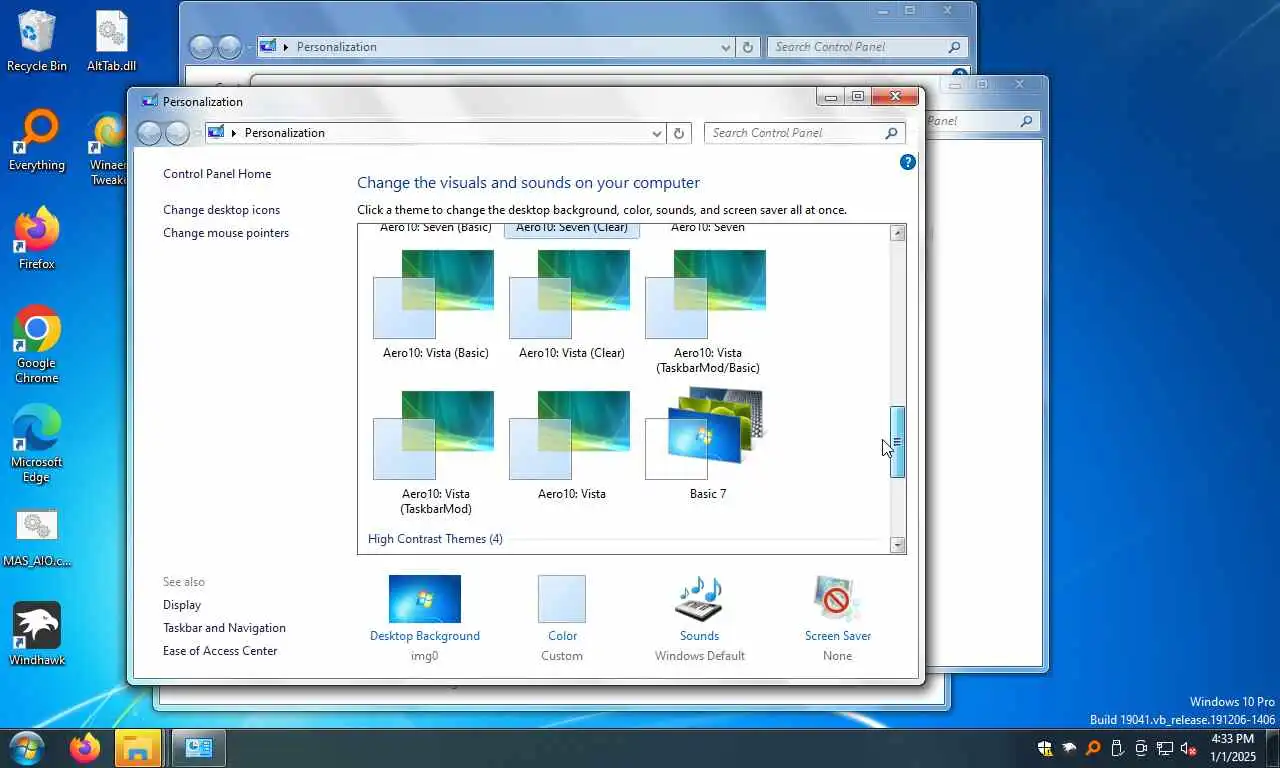Open the Firefox desktop shortcut

click(x=37, y=239)
